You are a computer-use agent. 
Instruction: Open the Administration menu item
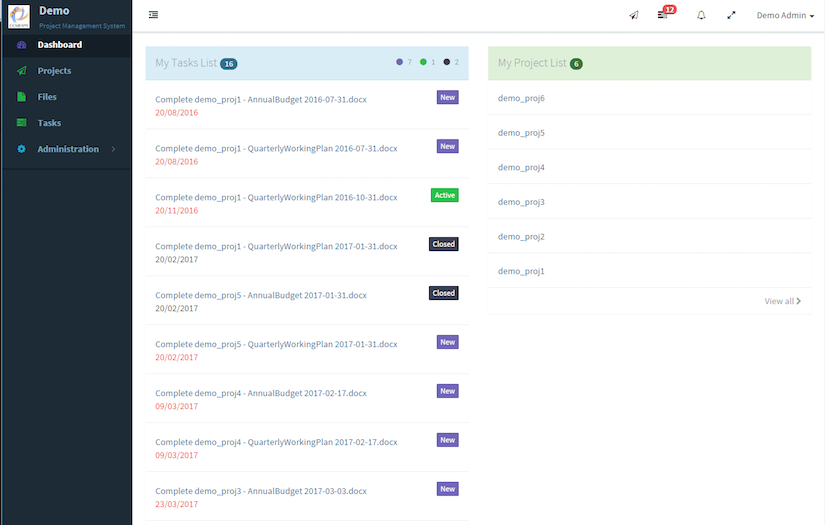coord(67,149)
